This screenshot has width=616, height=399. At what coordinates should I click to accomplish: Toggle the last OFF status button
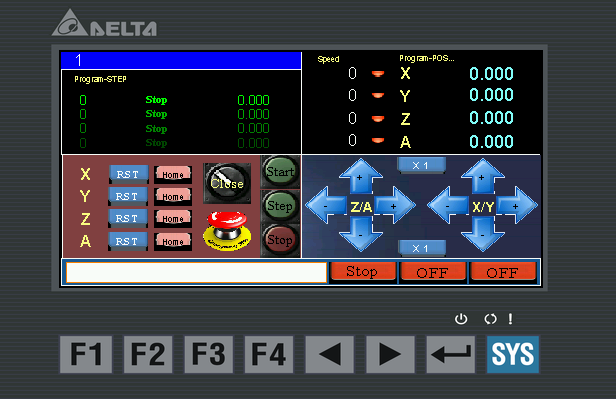[503, 272]
